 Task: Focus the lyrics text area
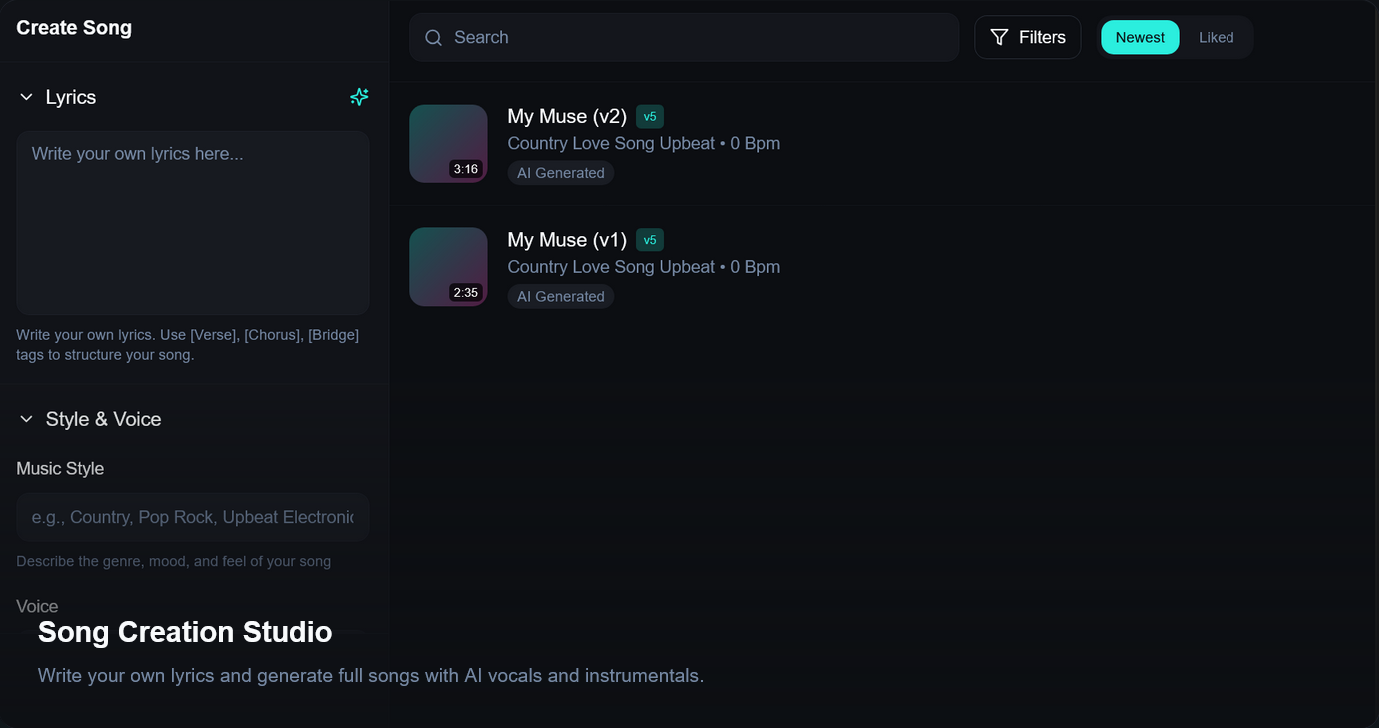pos(193,223)
